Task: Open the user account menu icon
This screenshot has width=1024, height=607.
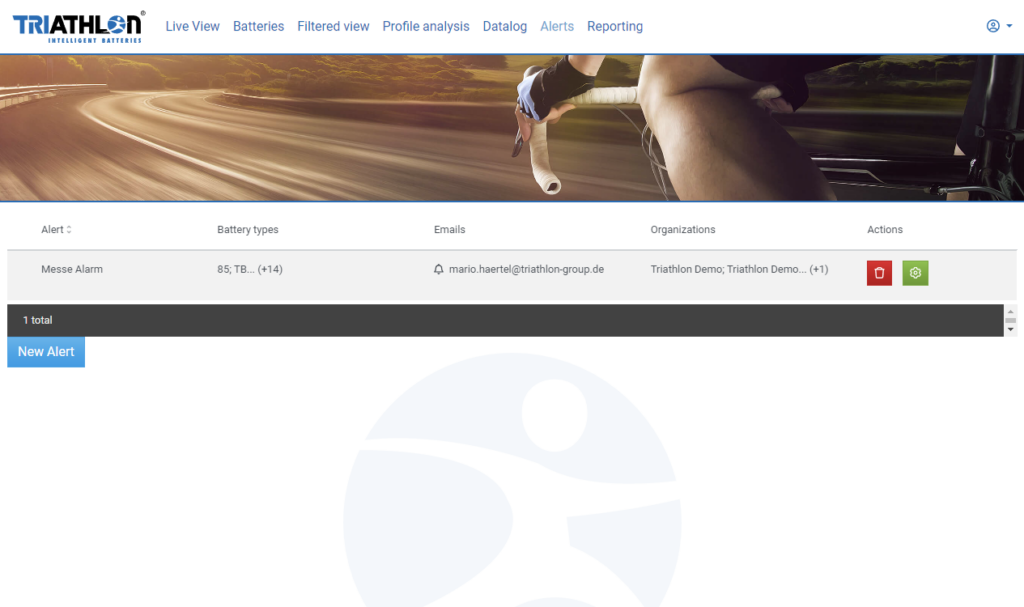Action: (999, 26)
